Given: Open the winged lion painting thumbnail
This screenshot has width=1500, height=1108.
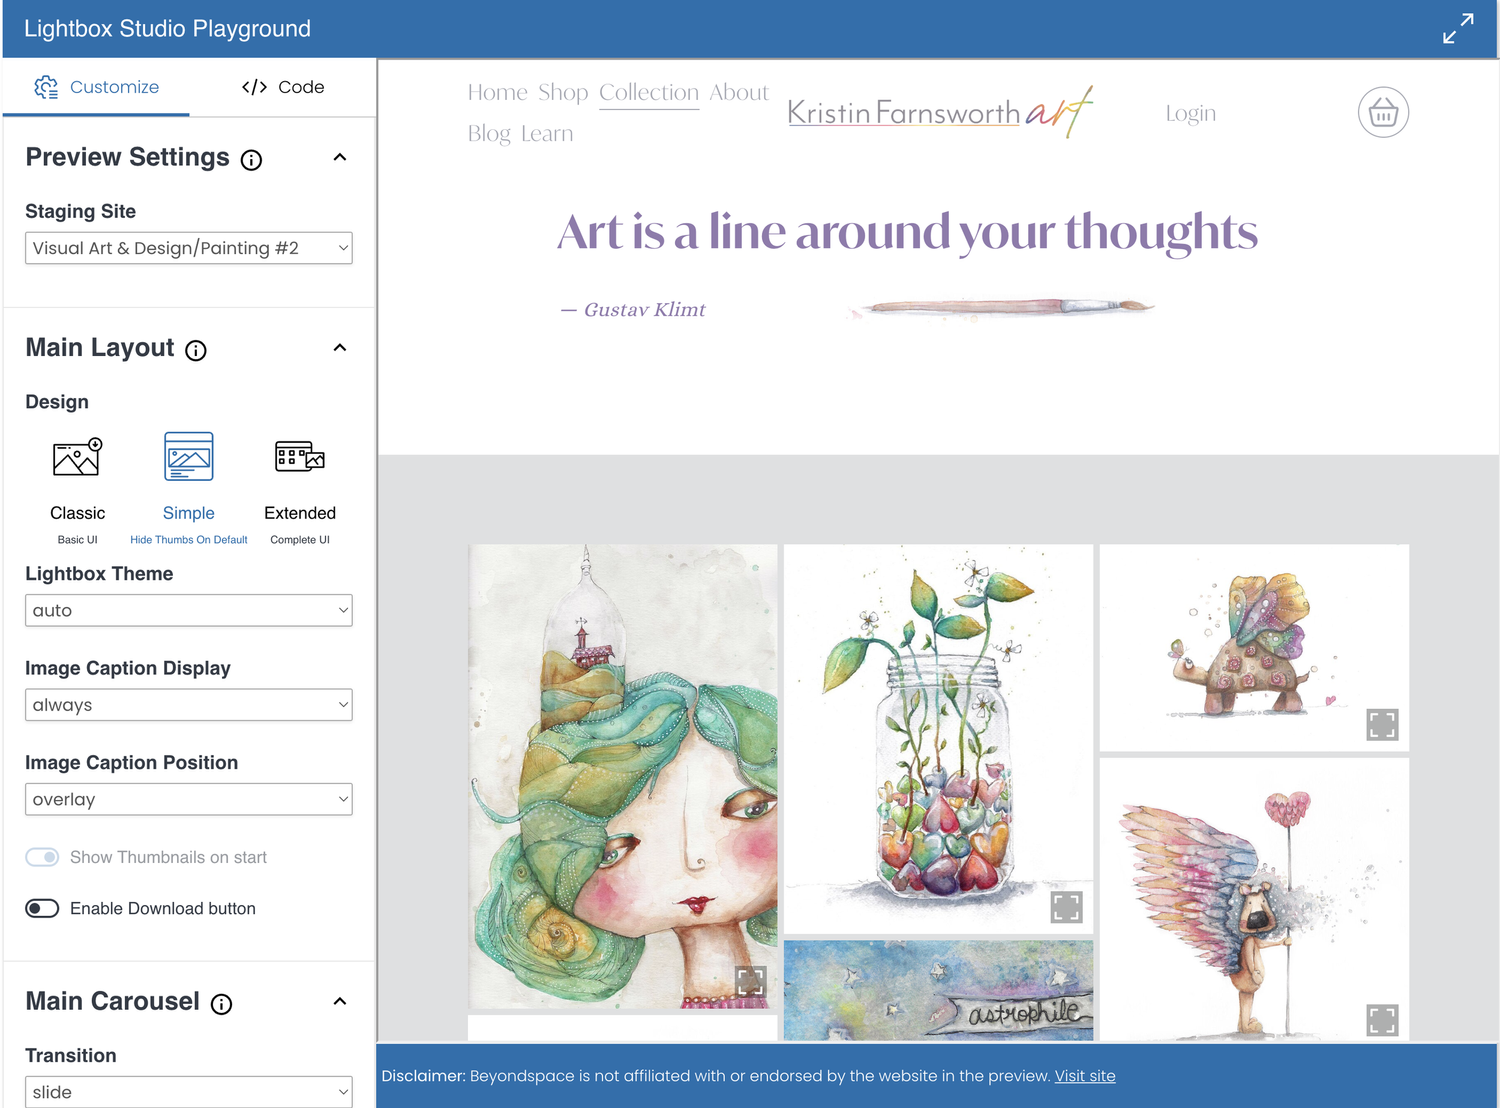Looking at the screenshot, I should tap(1254, 899).
